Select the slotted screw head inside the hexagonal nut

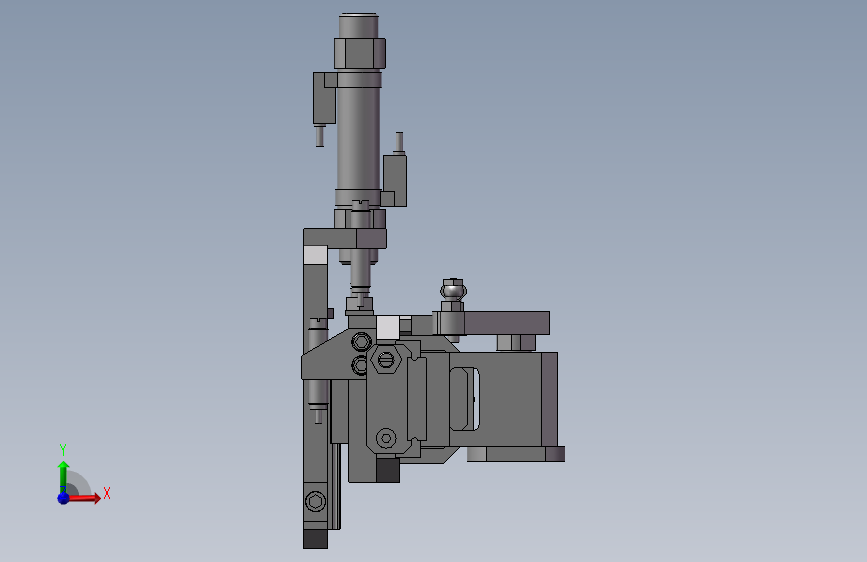[x=387, y=360]
